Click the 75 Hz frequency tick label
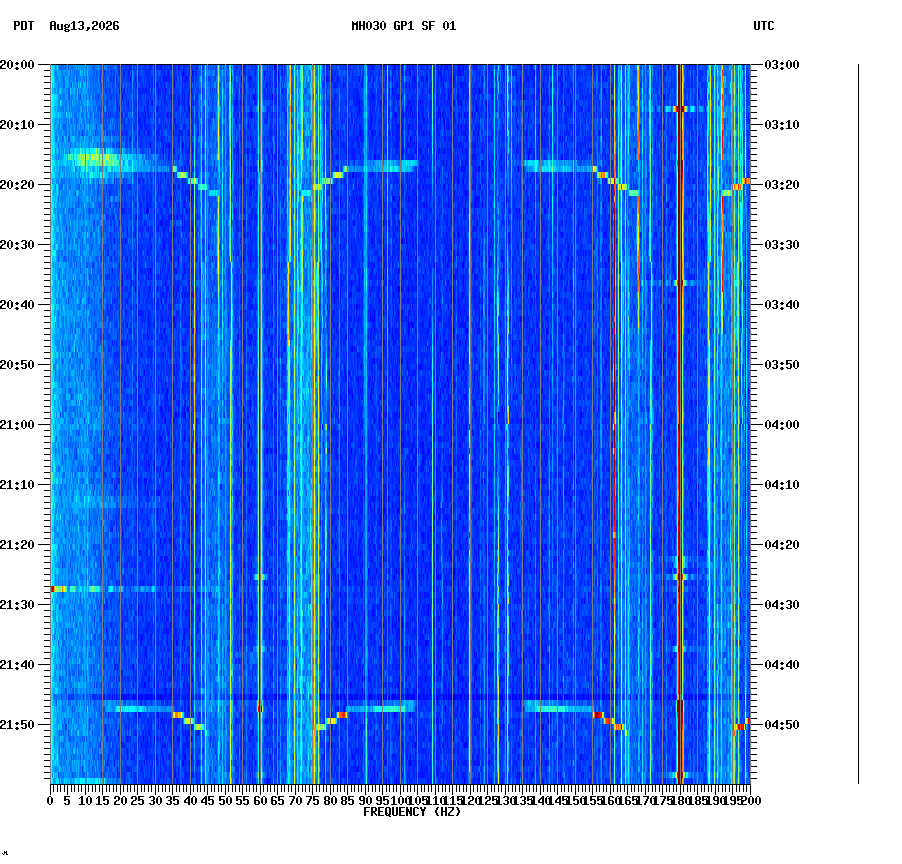 pos(312,801)
